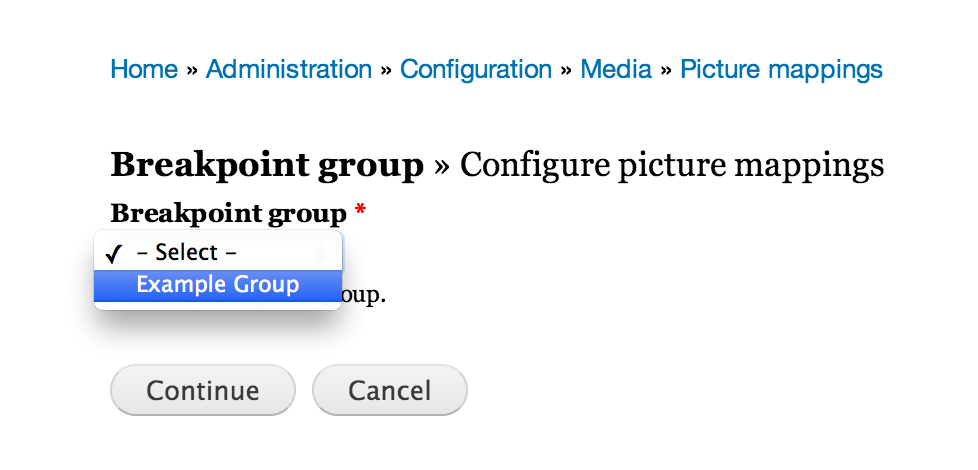
Task: Open the Picture mappings breadcrumb link
Action: pyautogui.click(x=782, y=69)
